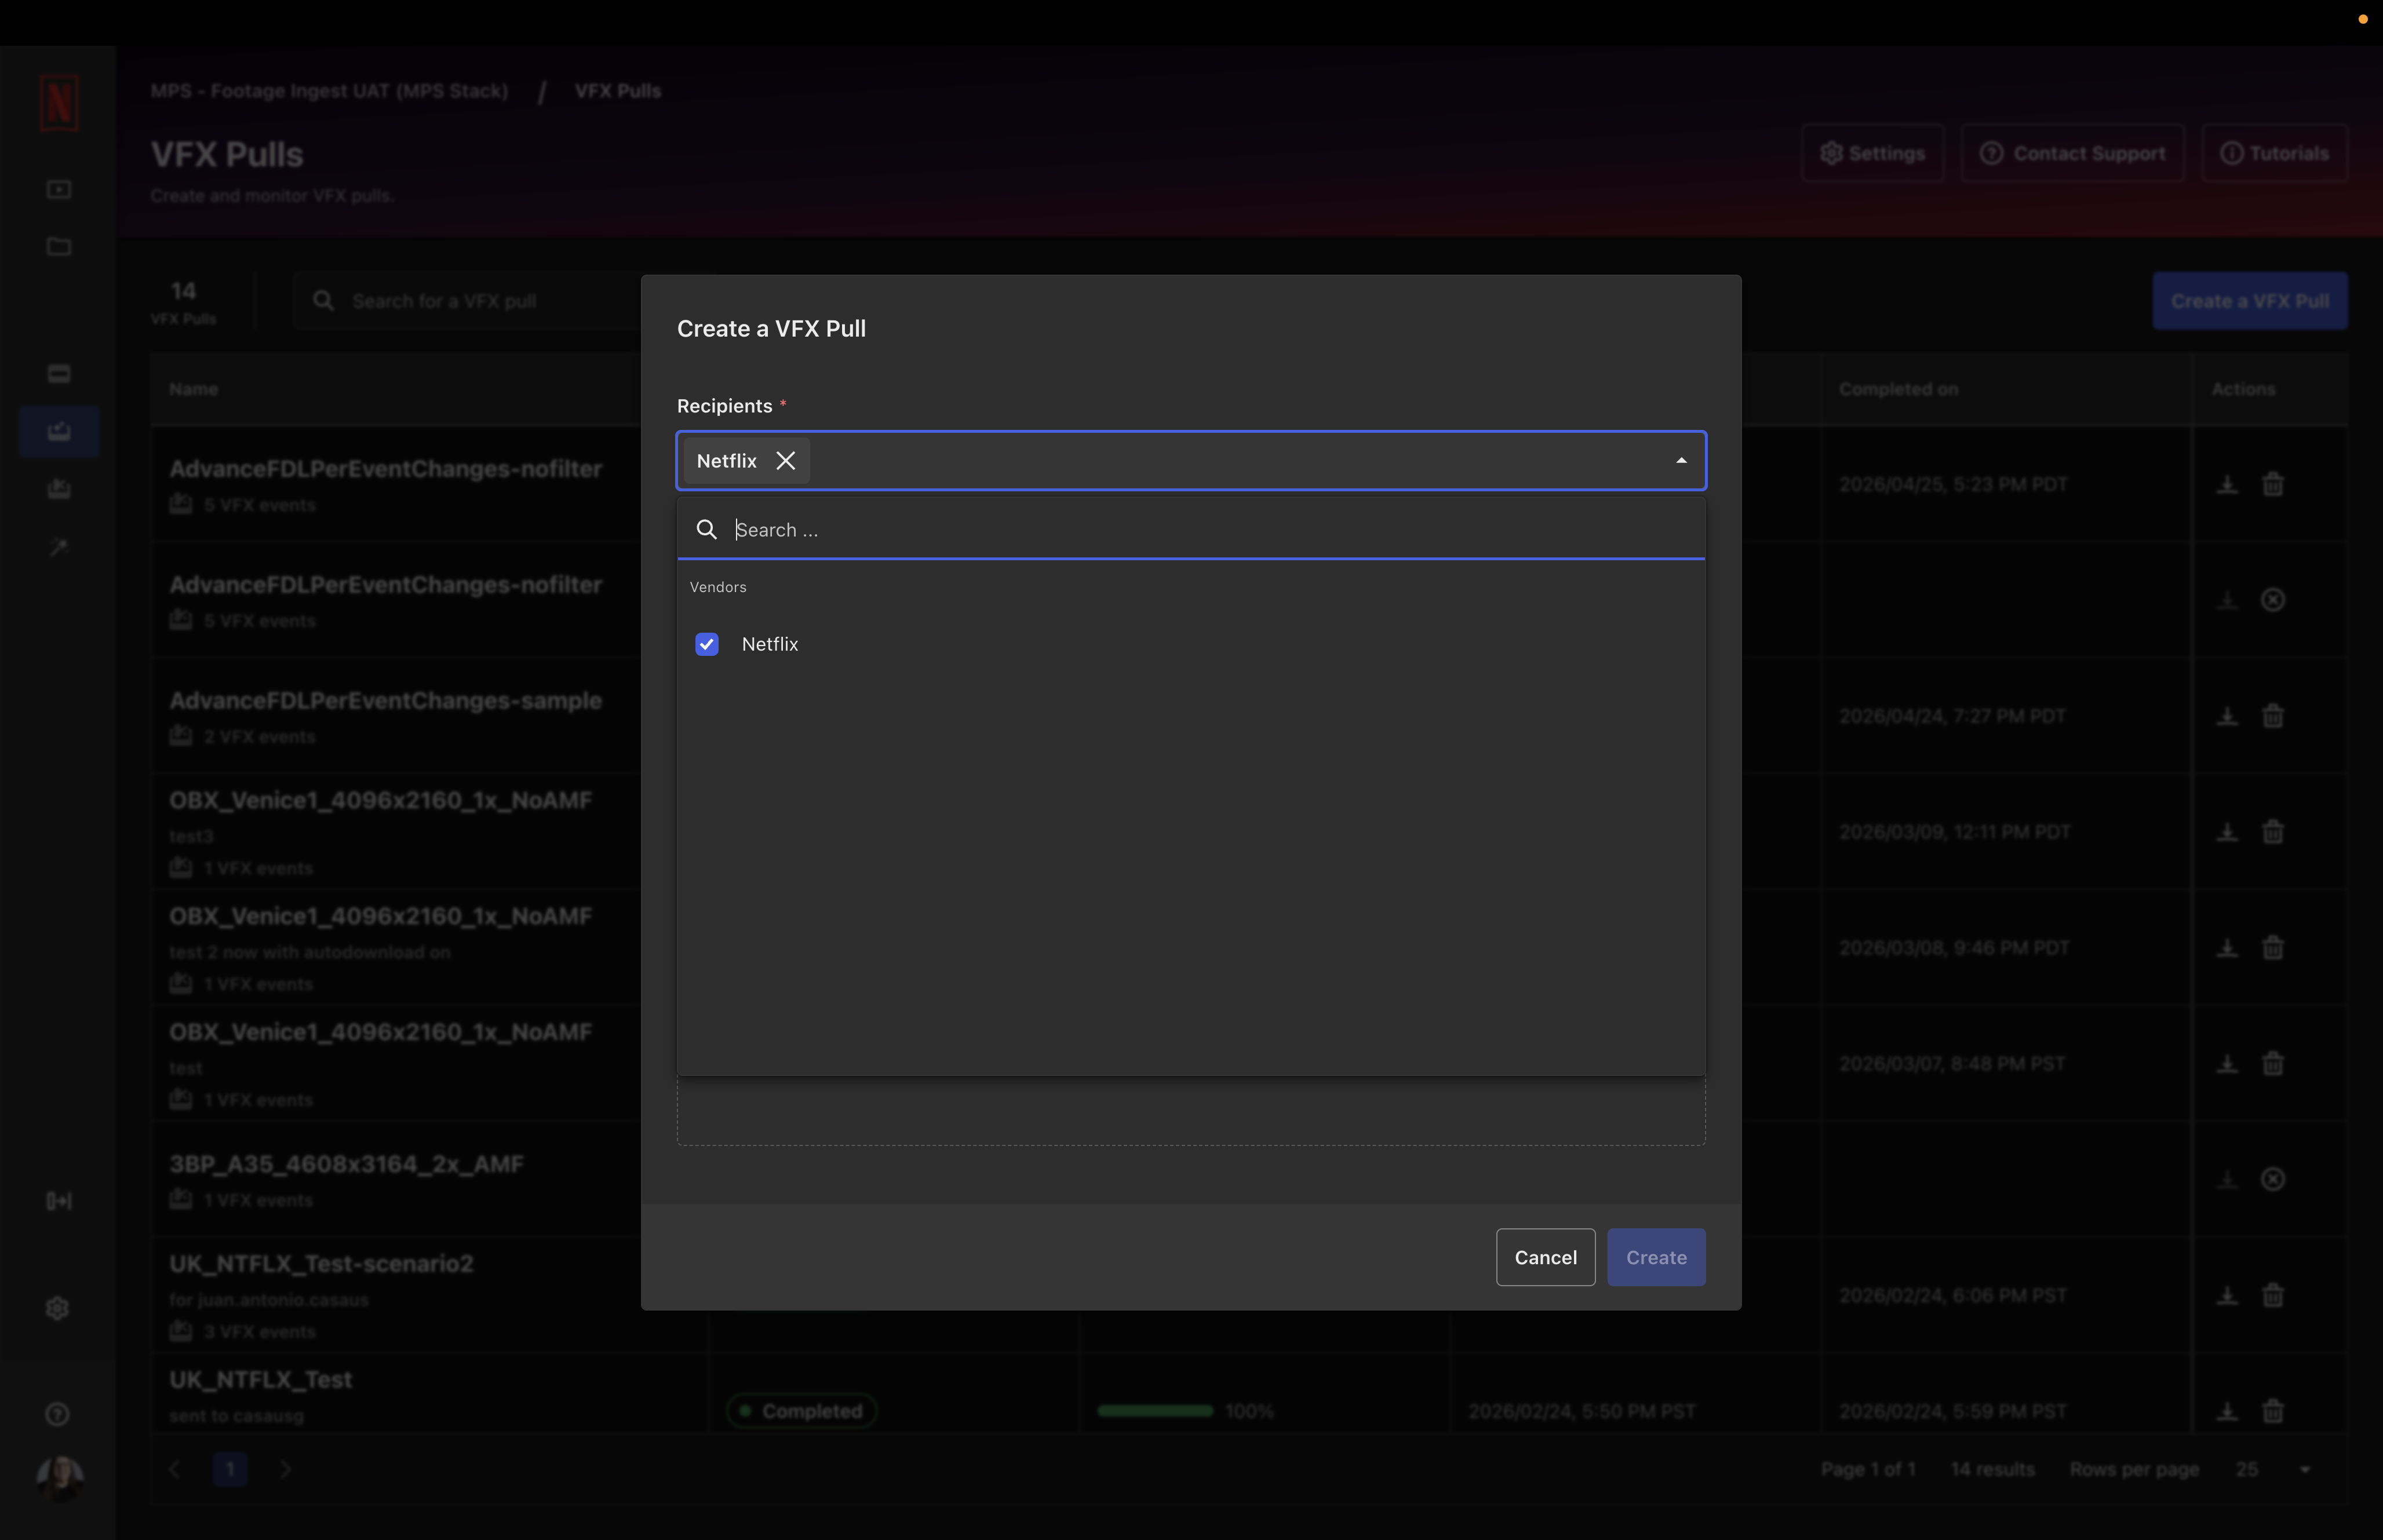Screen dimensions: 2383x1540
Task: Go to previous page arrow
Action: pos(175,1469)
